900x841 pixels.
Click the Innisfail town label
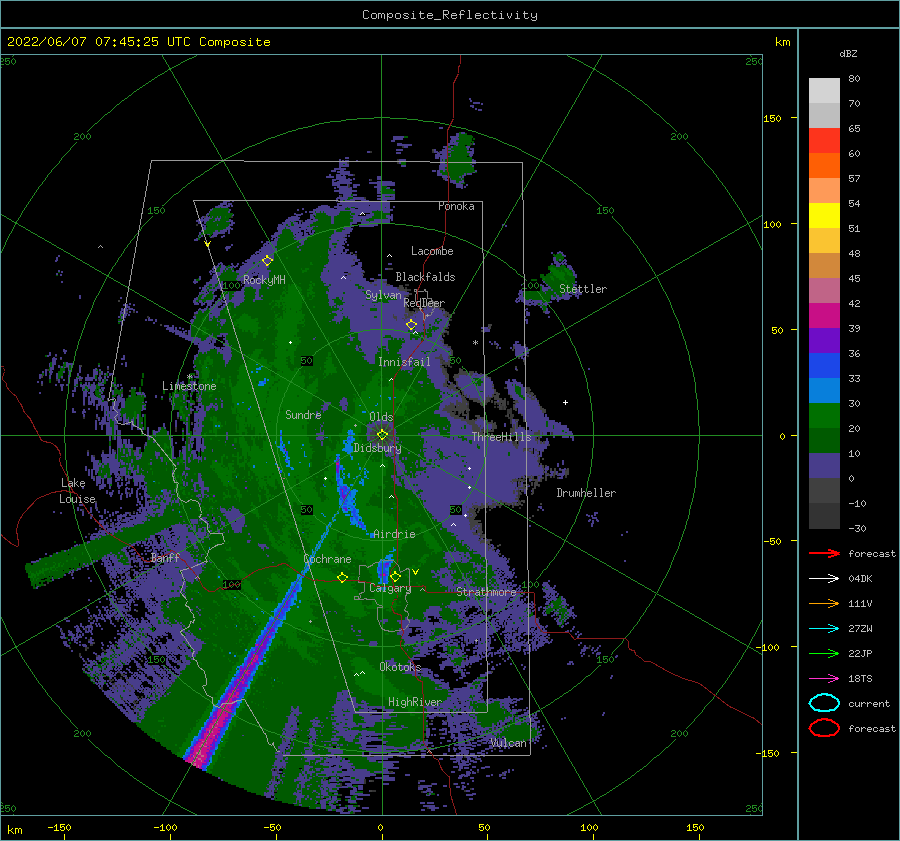click(404, 362)
